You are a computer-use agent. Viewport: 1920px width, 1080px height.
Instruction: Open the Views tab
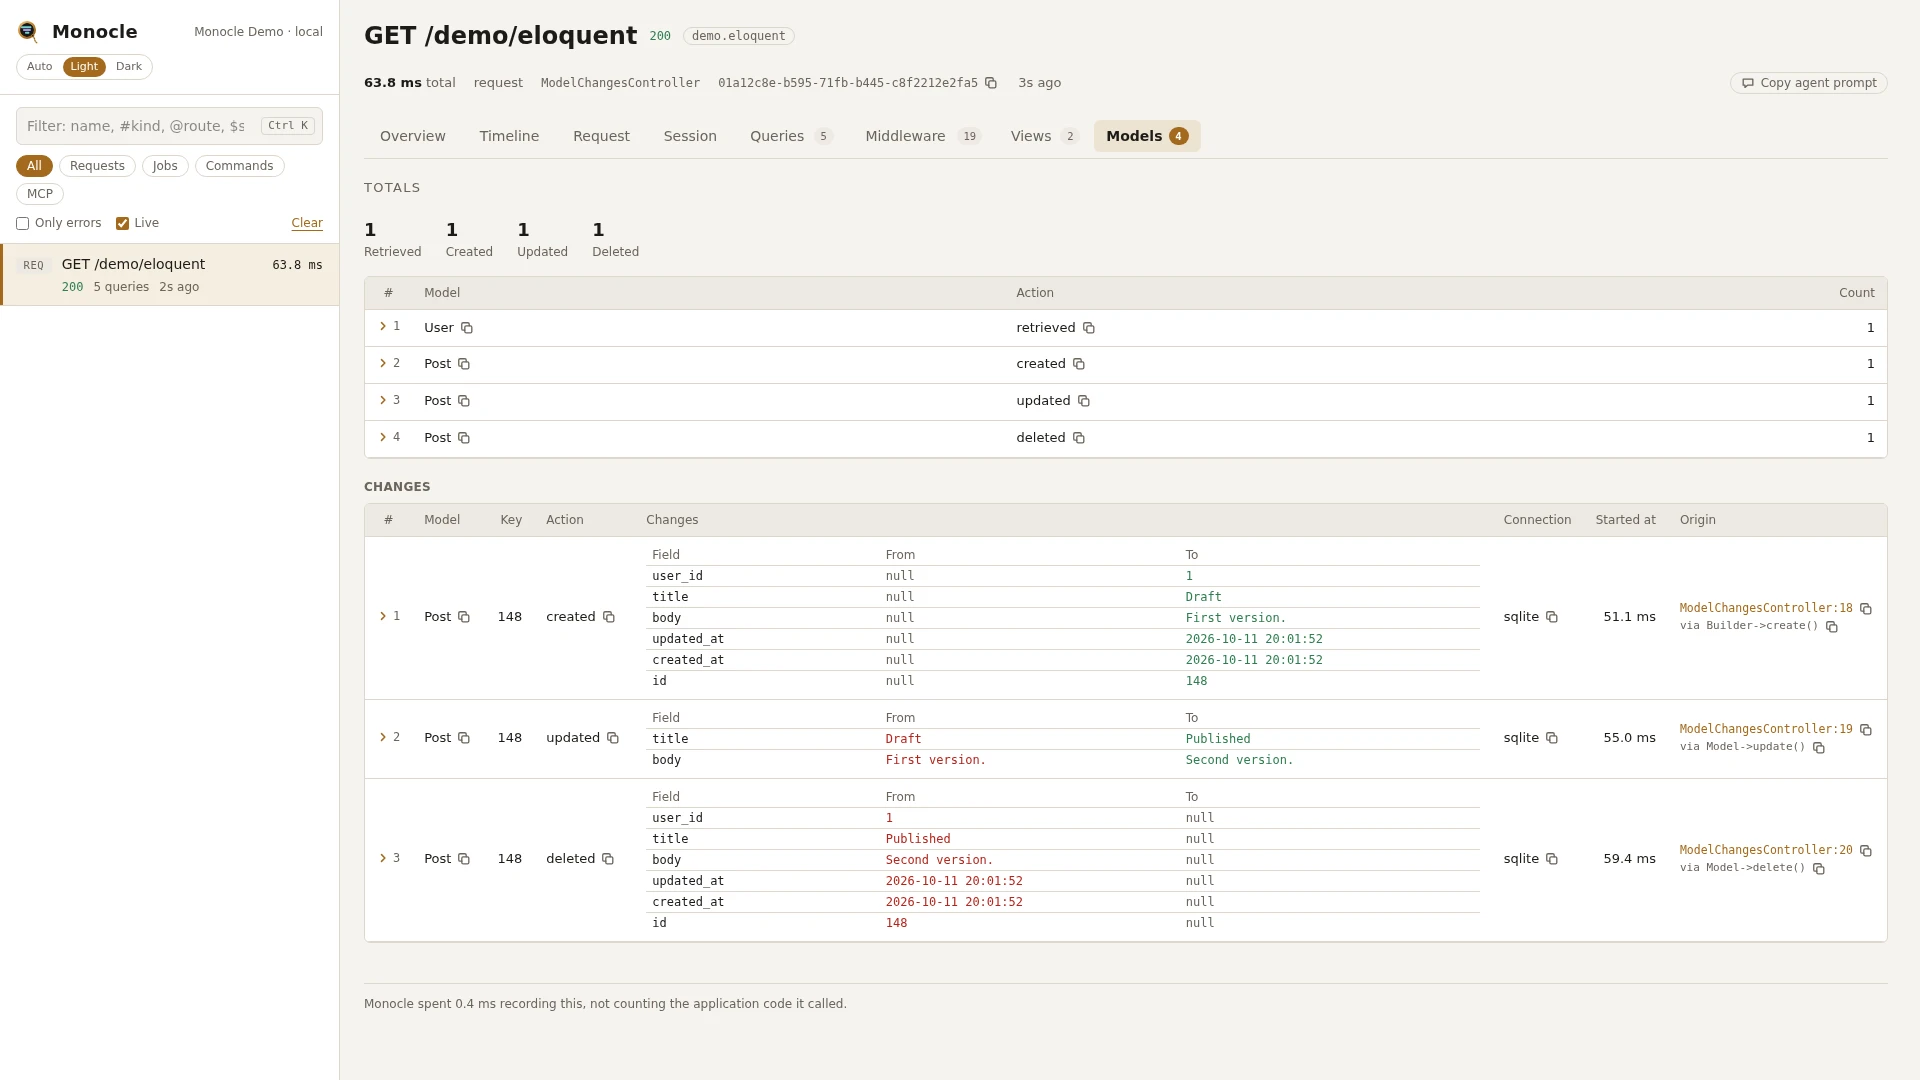[1043, 136]
